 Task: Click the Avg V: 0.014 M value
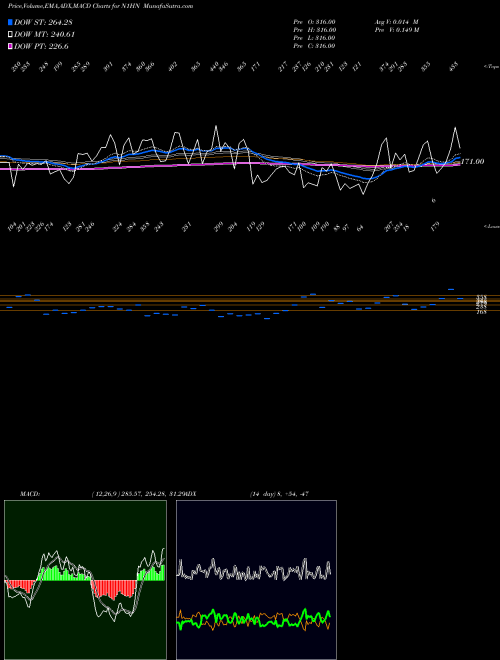(x=396, y=21)
